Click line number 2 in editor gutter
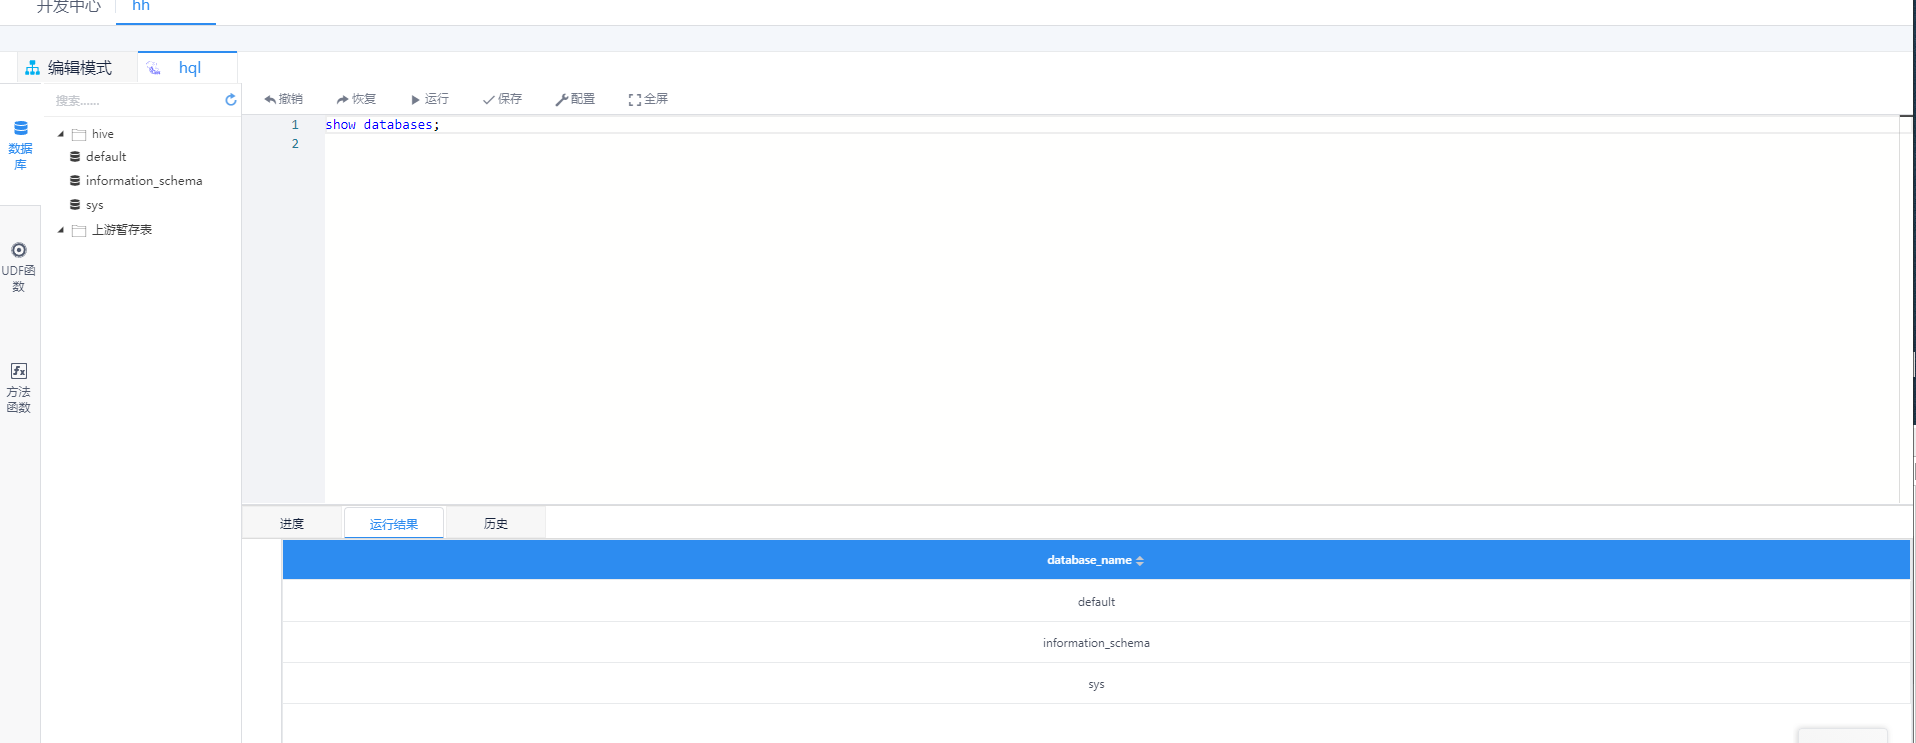 click(x=295, y=144)
